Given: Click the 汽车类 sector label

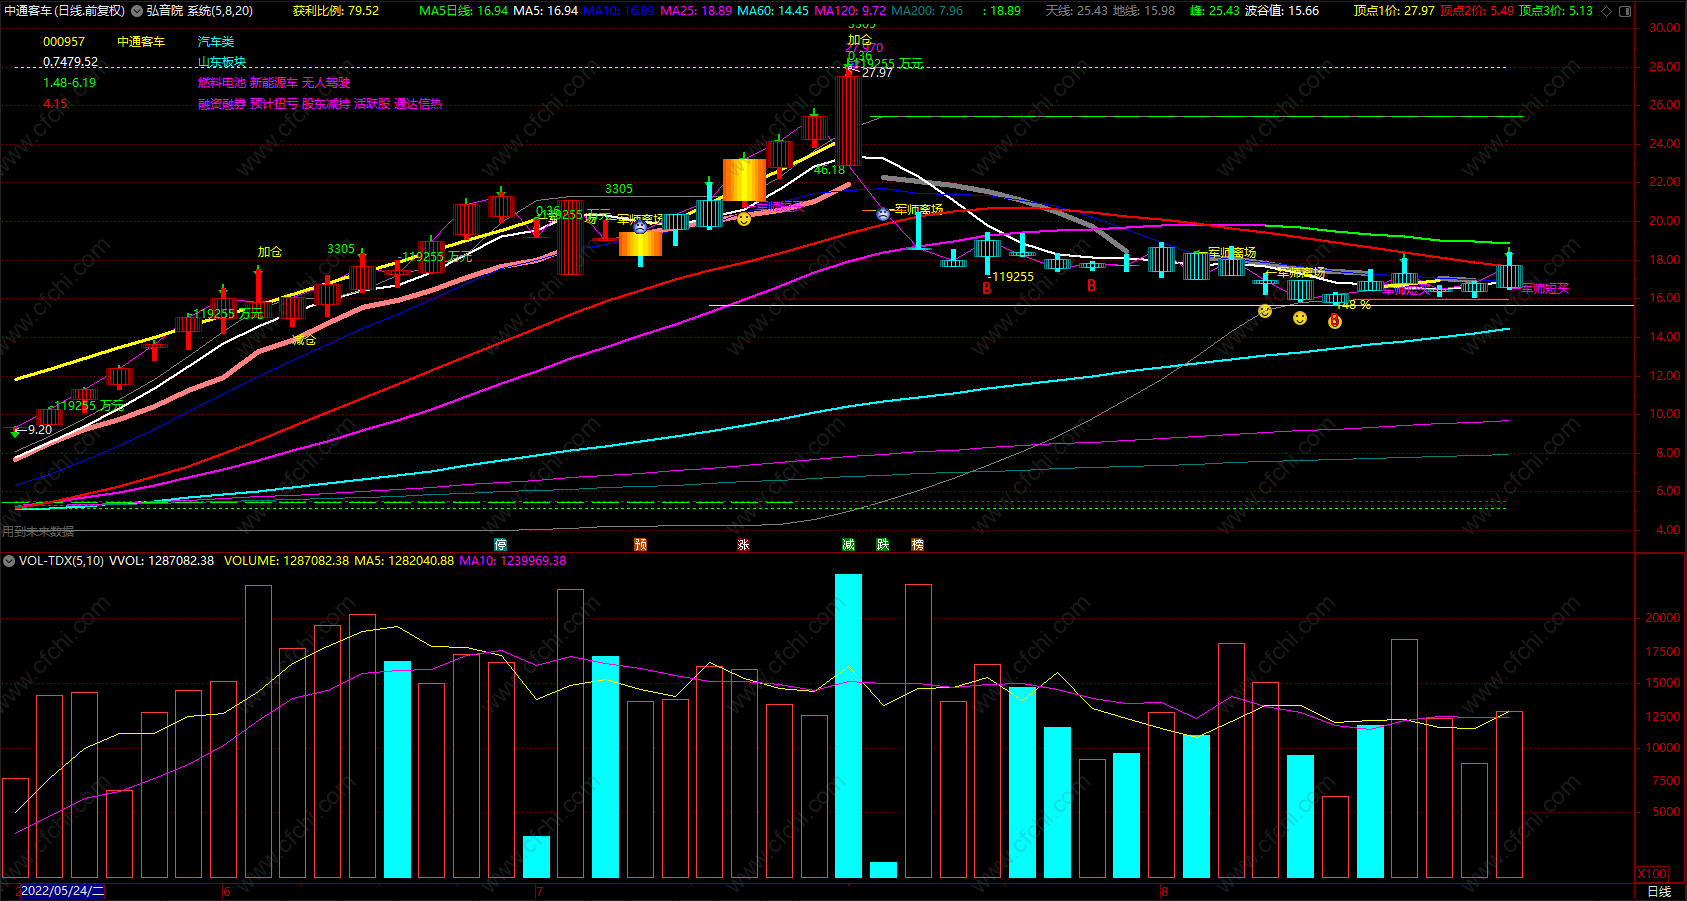Looking at the screenshot, I should (x=216, y=42).
